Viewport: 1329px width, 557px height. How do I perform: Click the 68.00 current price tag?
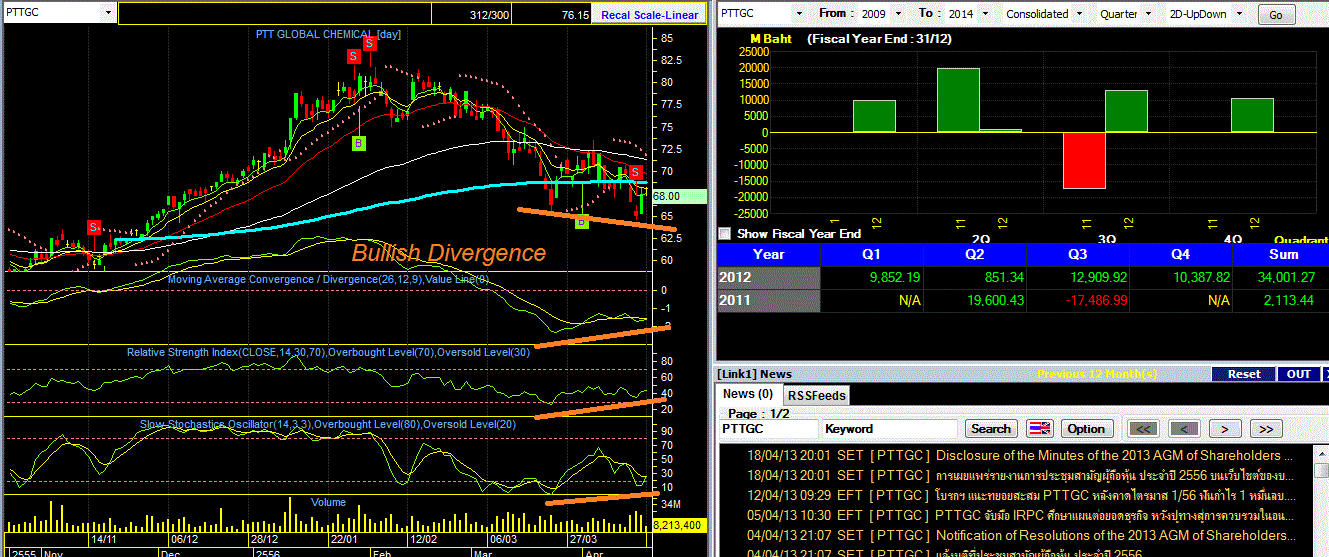click(680, 197)
